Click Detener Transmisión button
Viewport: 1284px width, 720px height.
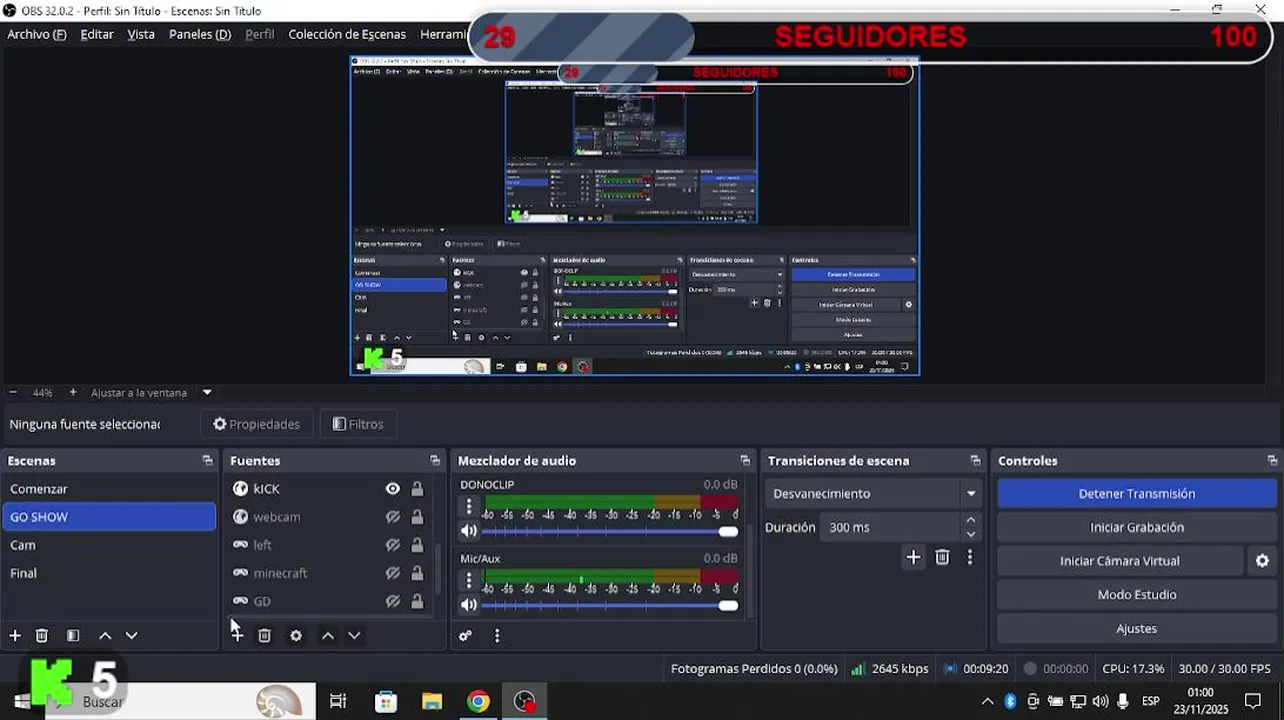point(1136,494)
